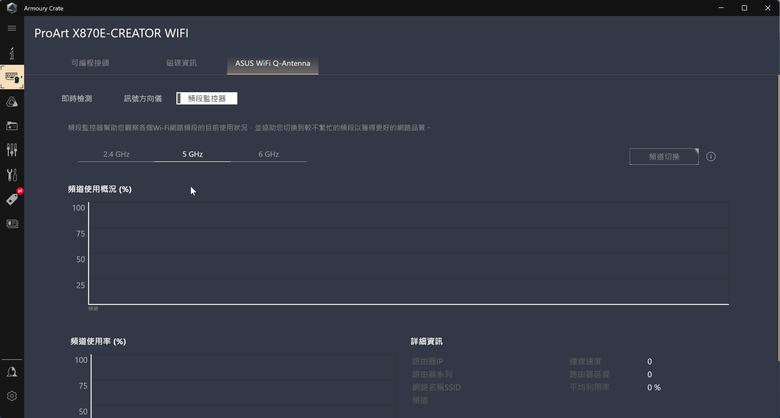This screenshot has height=418, width=780.
Task: Open the price tag deals icon
Action: (12, 199)
